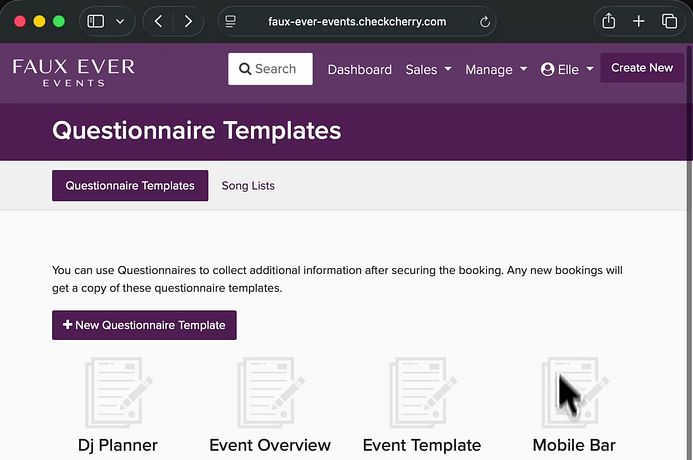This screenshot has height=460, width=693.
Task: Go back with the back arrow
Action: point(159,21)
